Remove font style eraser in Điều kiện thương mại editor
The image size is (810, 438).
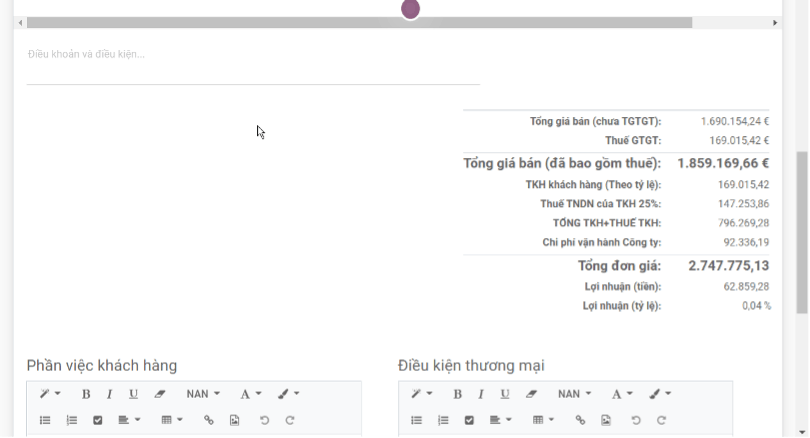point(531,394)
